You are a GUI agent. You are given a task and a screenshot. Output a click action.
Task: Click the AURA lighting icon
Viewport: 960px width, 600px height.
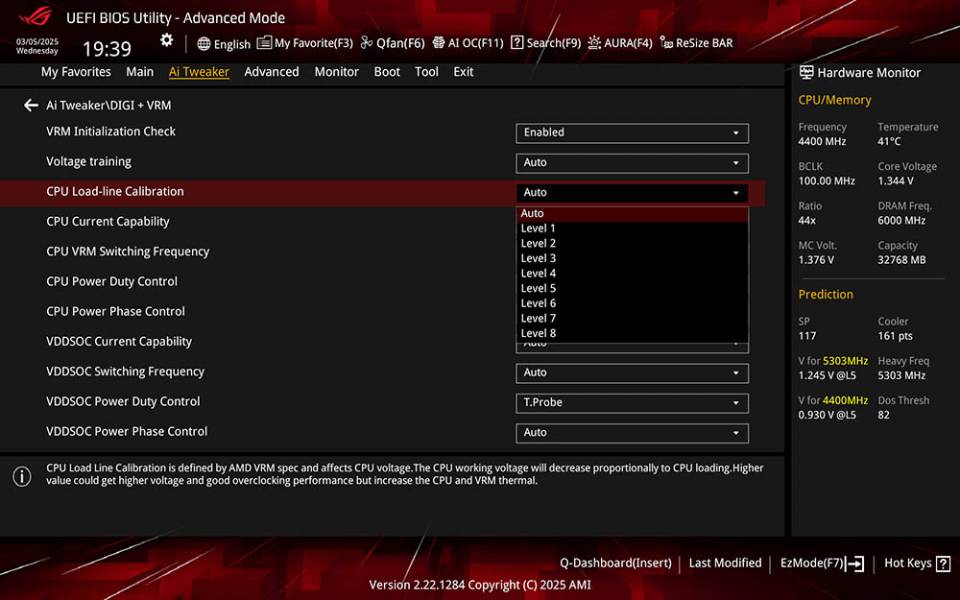click(x=594, y=42)
